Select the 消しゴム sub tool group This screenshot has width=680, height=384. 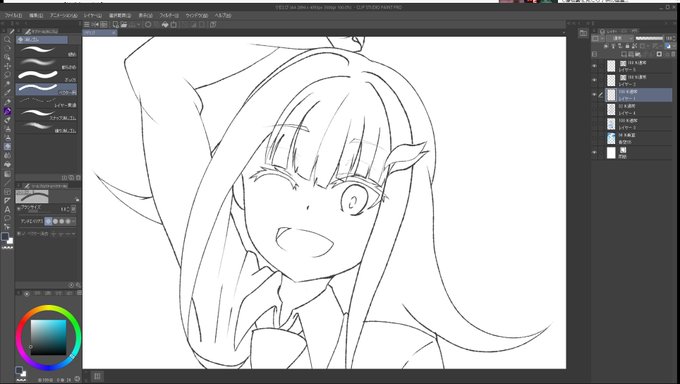[x=42, y=39]
